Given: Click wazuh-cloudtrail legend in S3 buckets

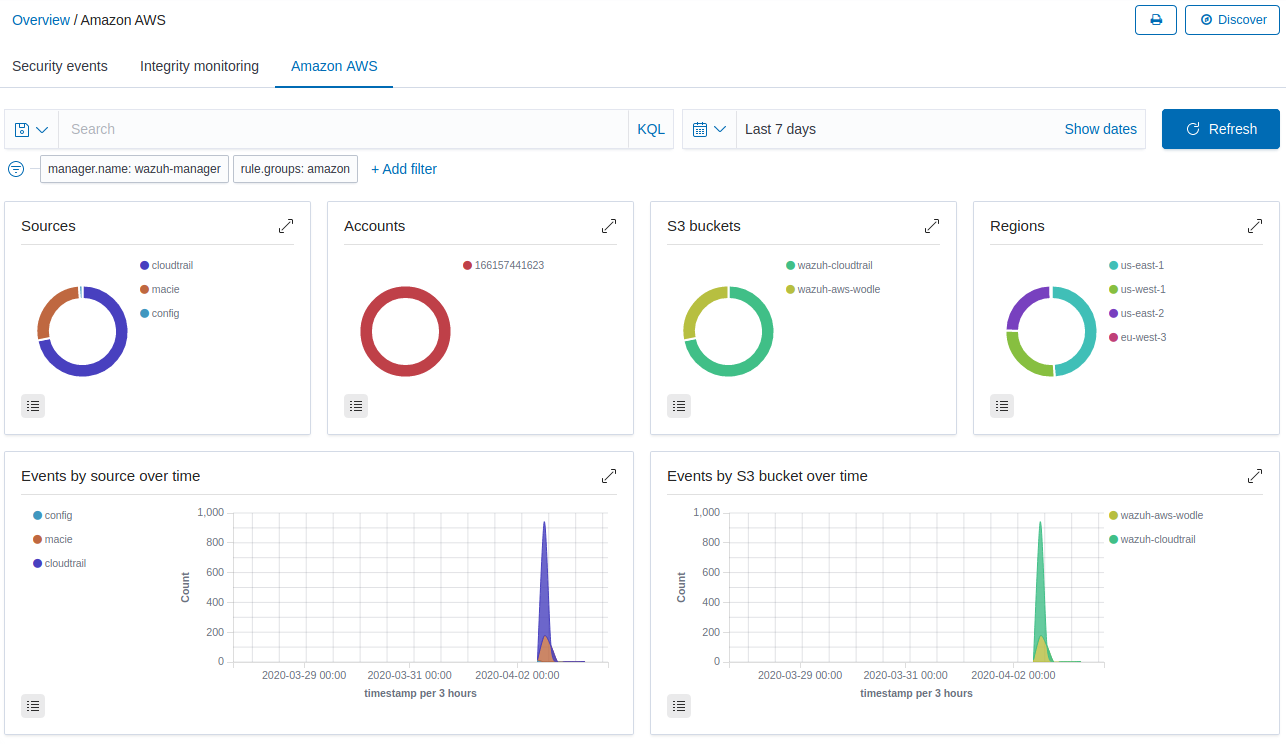Looking at the screenshot, I should click(829, 265).
